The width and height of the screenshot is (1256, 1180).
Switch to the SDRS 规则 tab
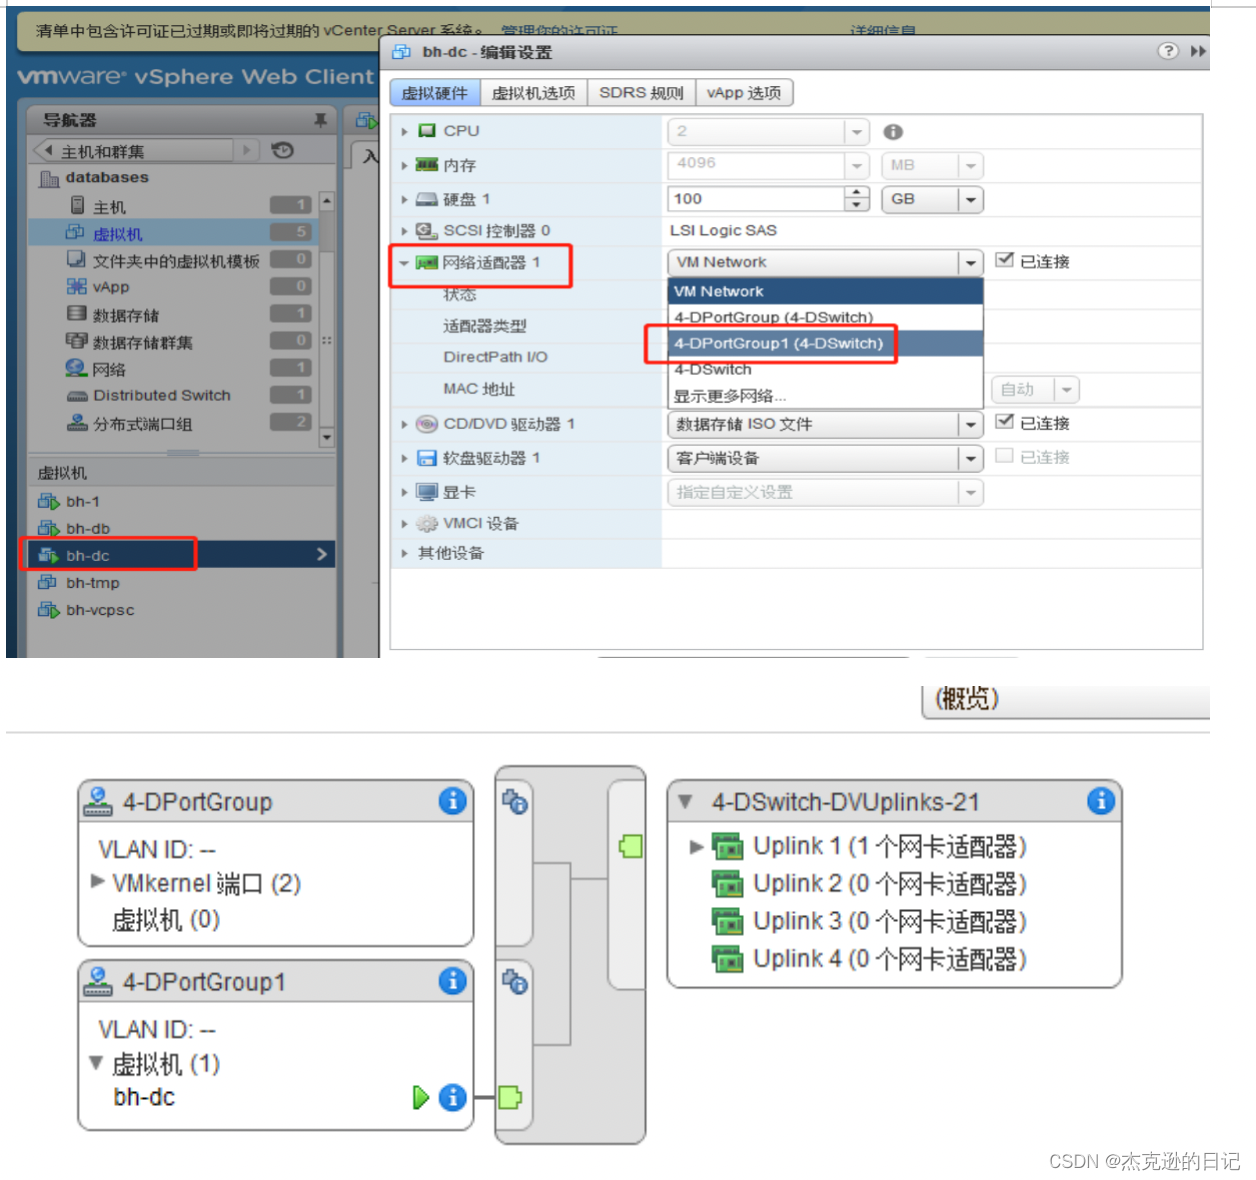click(641, 93)
